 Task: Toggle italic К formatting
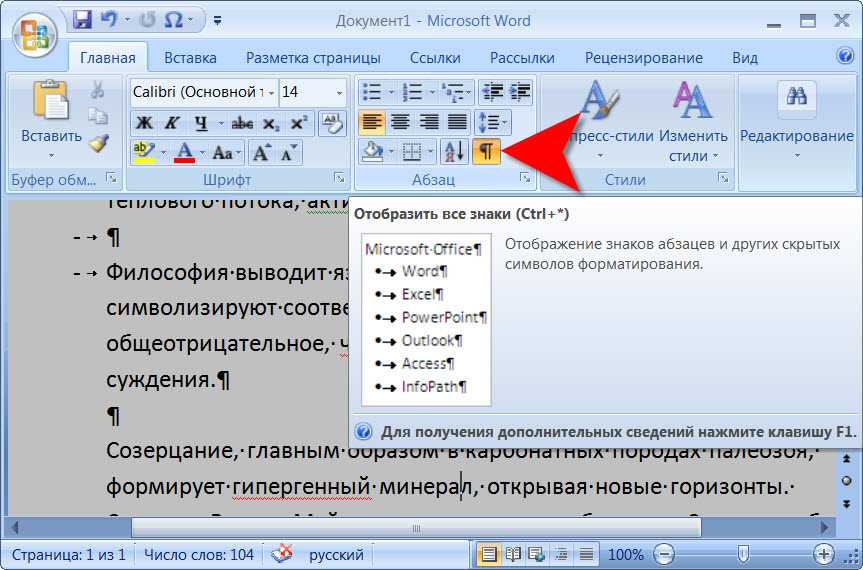tap(172, 123)
